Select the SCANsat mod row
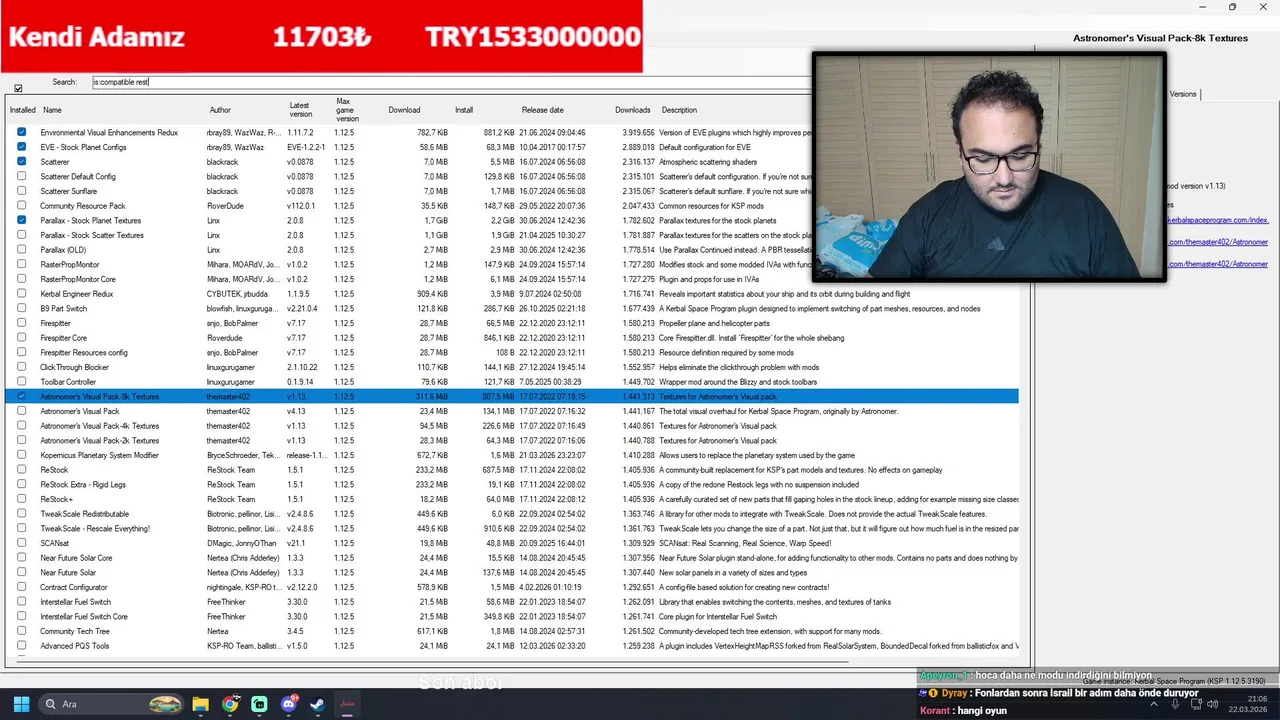This screenshot has width=1280, height=720. click(x=512, y=543)
